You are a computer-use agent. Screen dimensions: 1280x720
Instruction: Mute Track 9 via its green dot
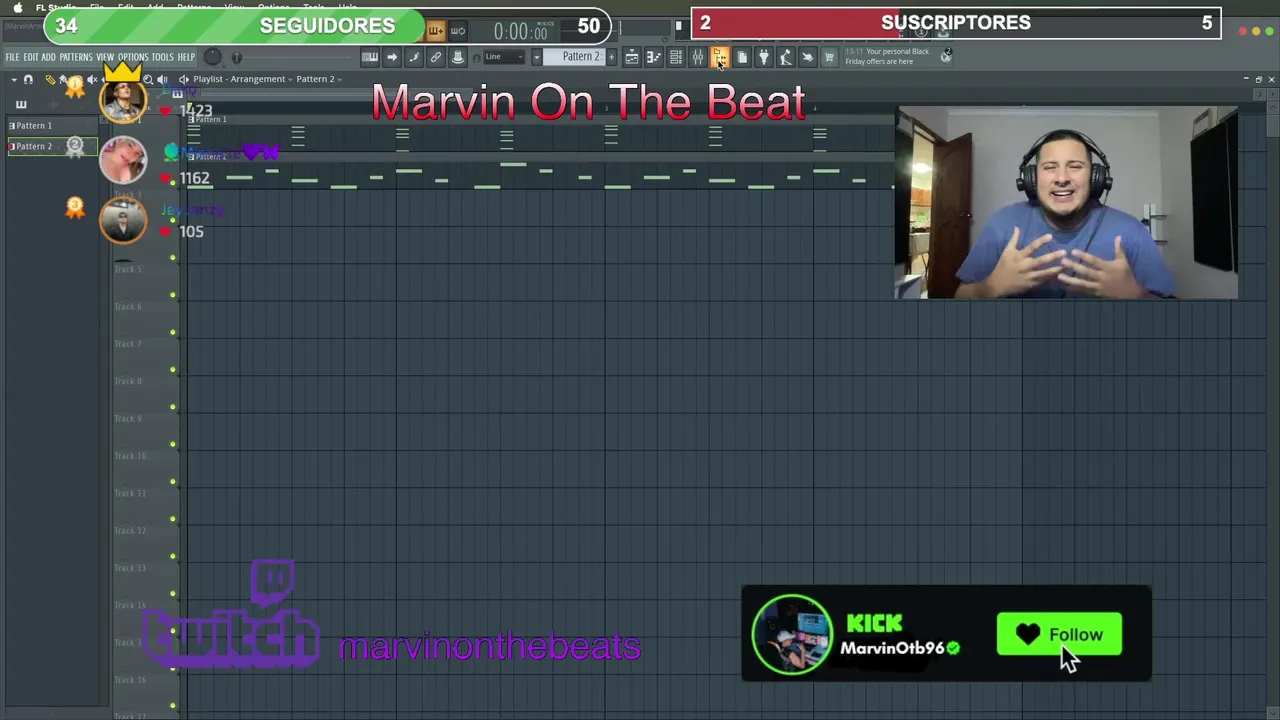(172, 444)
